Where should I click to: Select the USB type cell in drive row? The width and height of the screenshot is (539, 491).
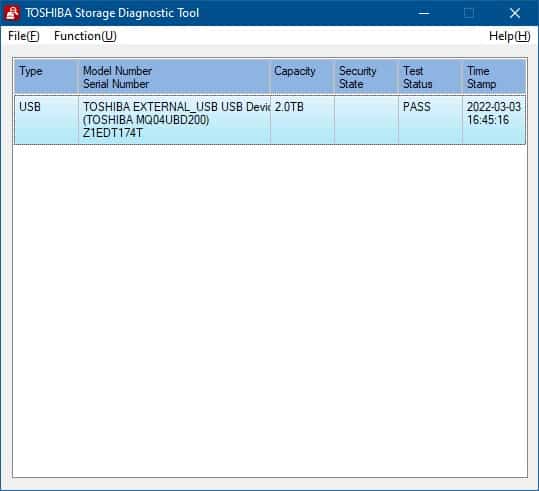coord(47,120)
